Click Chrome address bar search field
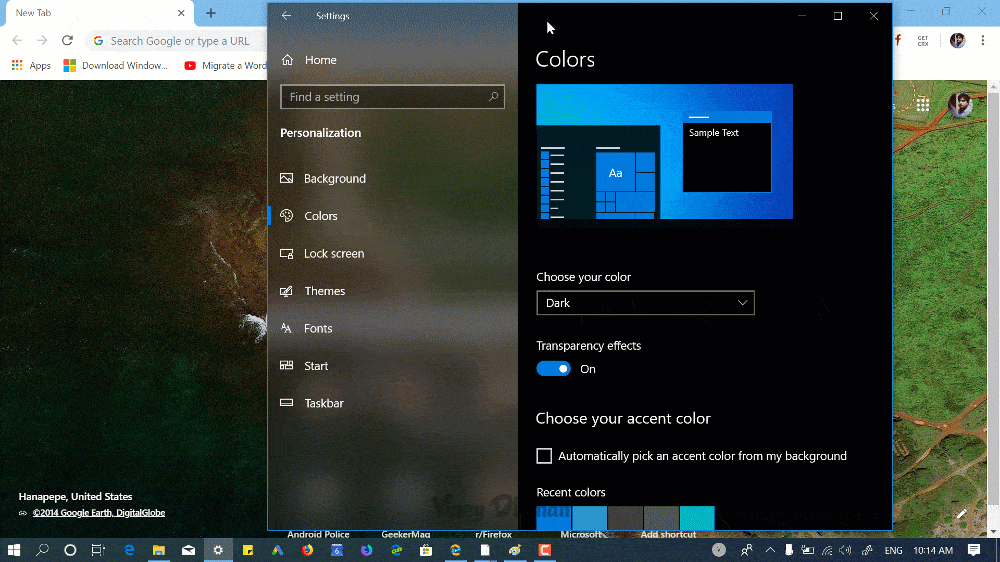 [177, 41]
